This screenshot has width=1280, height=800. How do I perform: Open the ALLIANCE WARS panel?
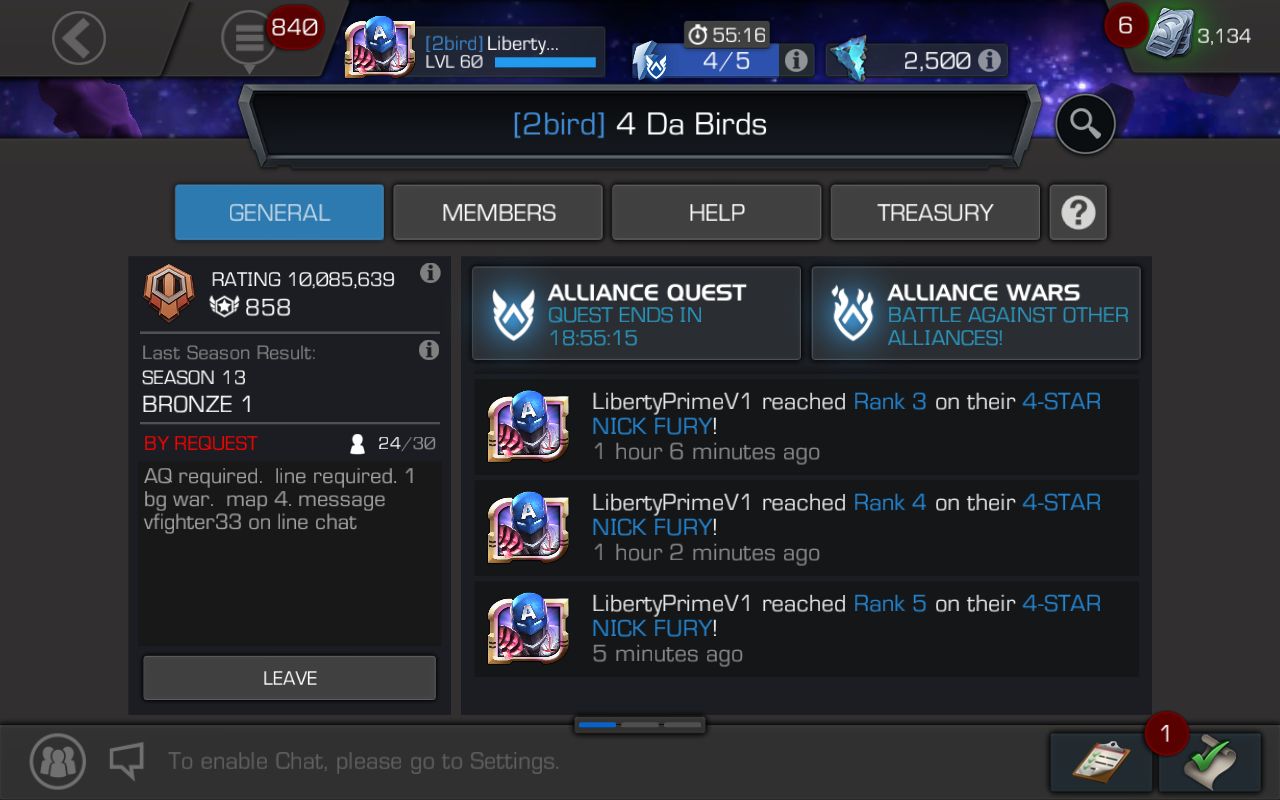coord(976,313)
